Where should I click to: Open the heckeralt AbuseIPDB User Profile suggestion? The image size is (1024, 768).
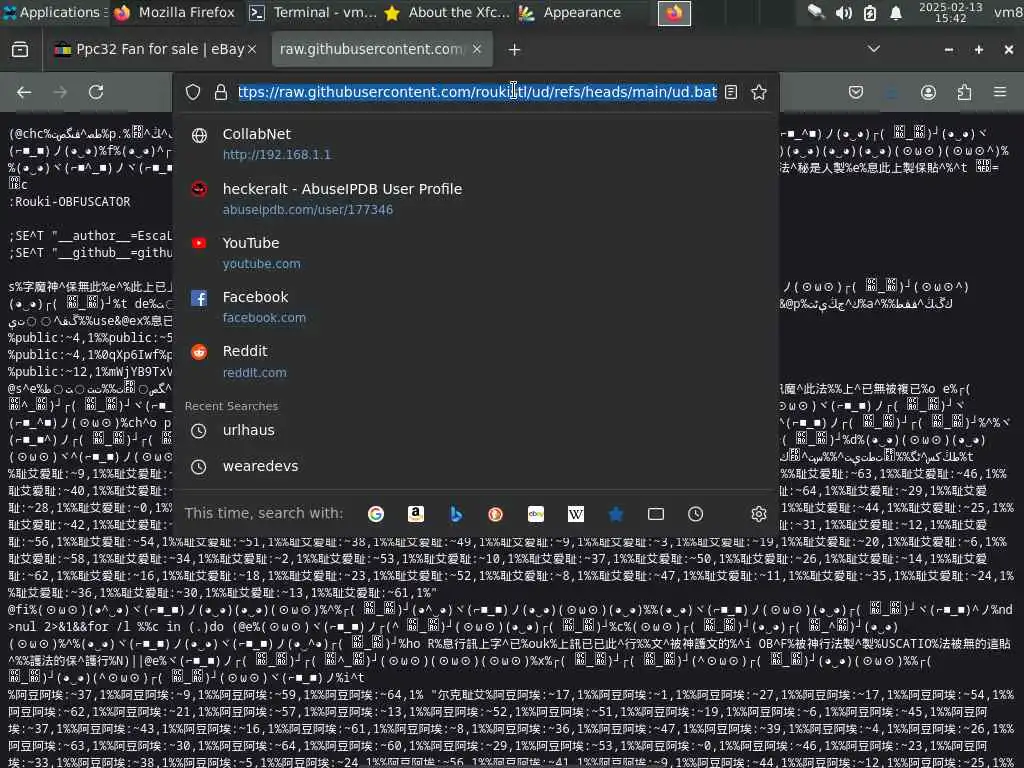click(476, 199)
